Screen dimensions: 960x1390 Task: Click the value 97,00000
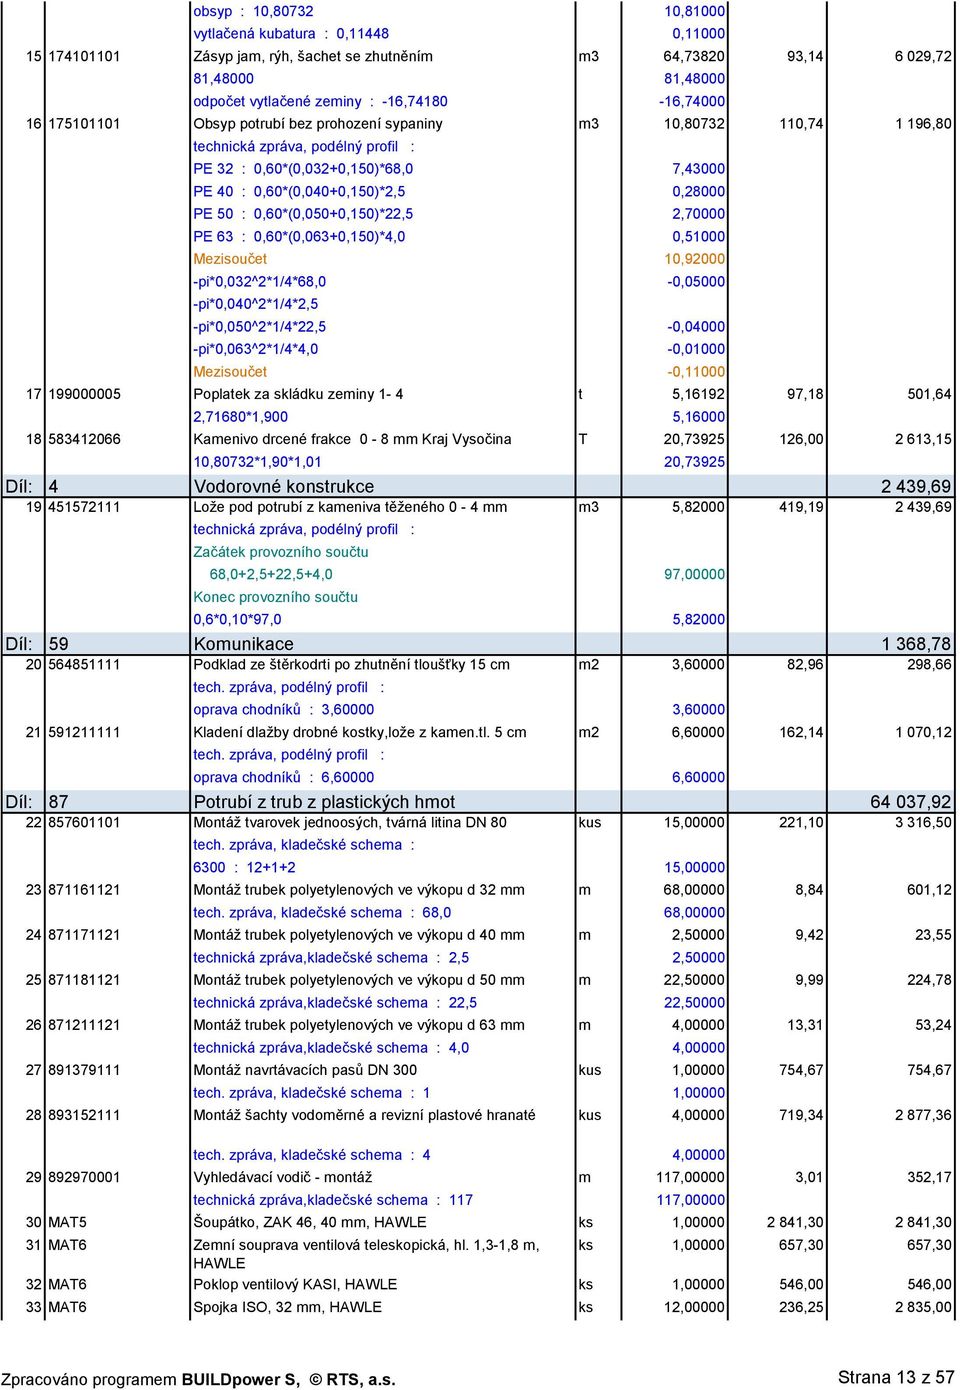695,574
